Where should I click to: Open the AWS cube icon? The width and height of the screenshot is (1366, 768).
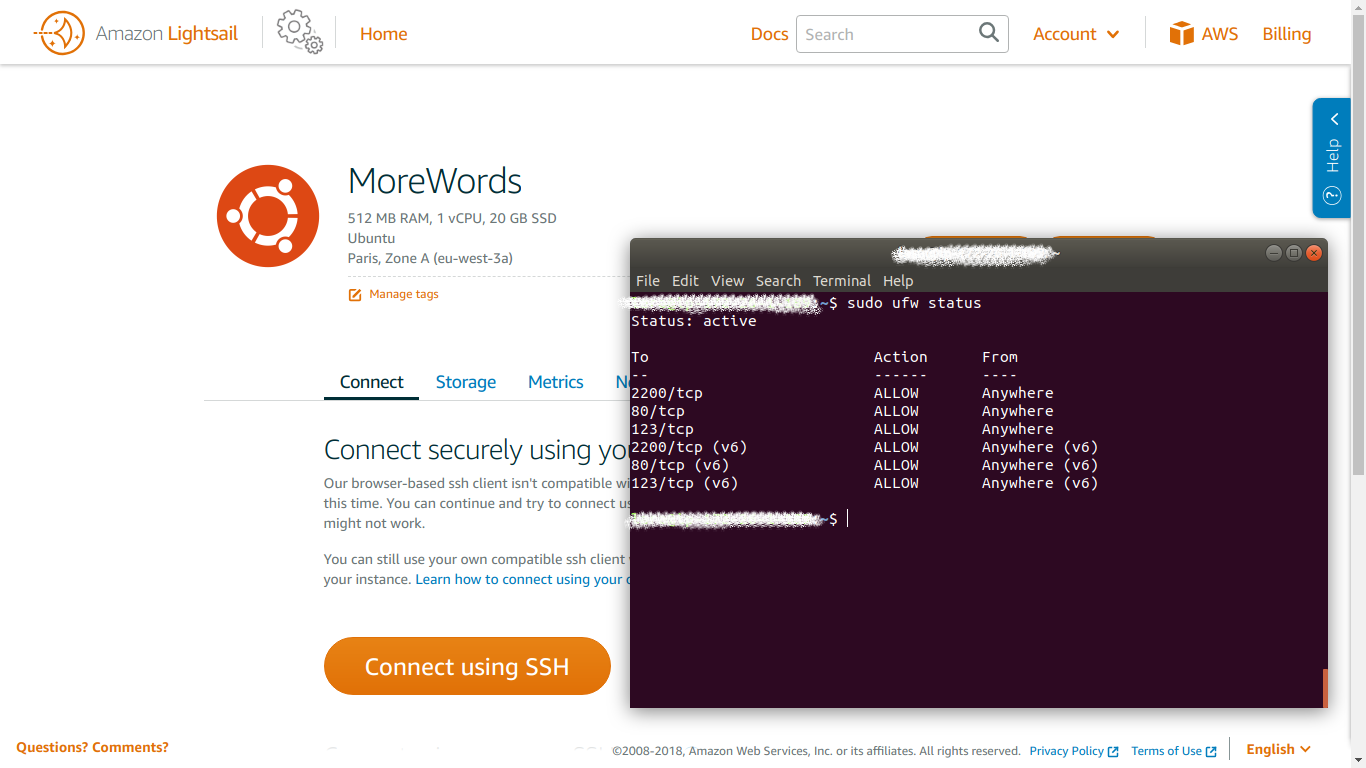(x=1182, y=34)
